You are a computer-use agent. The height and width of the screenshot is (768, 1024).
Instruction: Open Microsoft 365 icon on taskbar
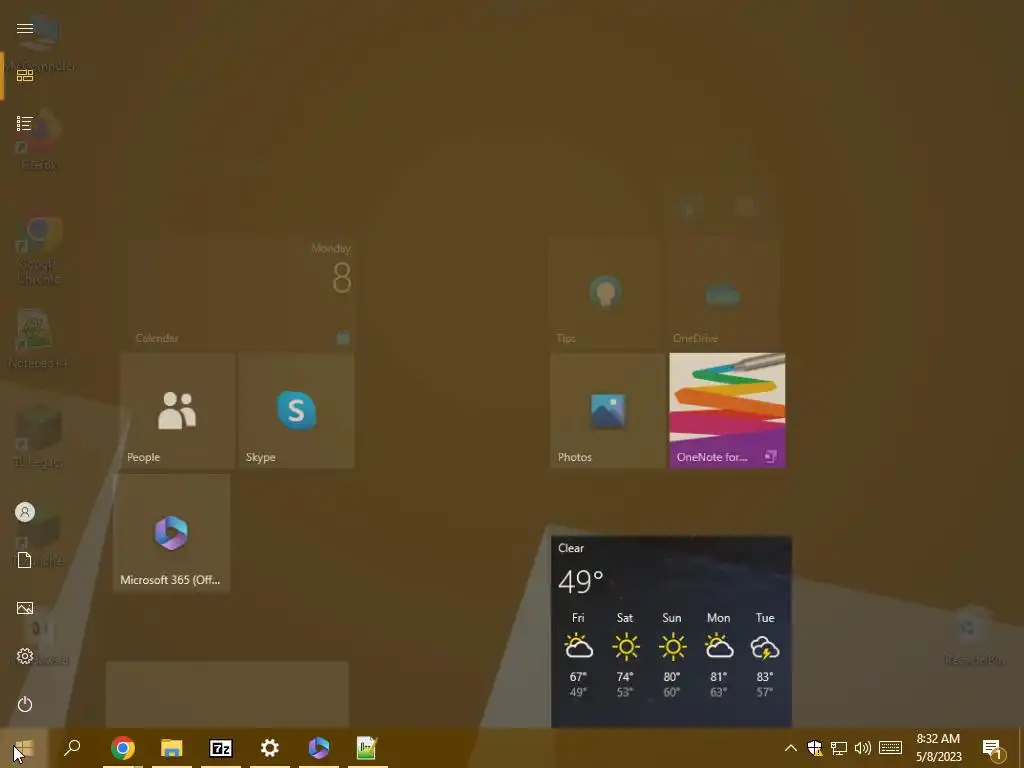[319, 748]
